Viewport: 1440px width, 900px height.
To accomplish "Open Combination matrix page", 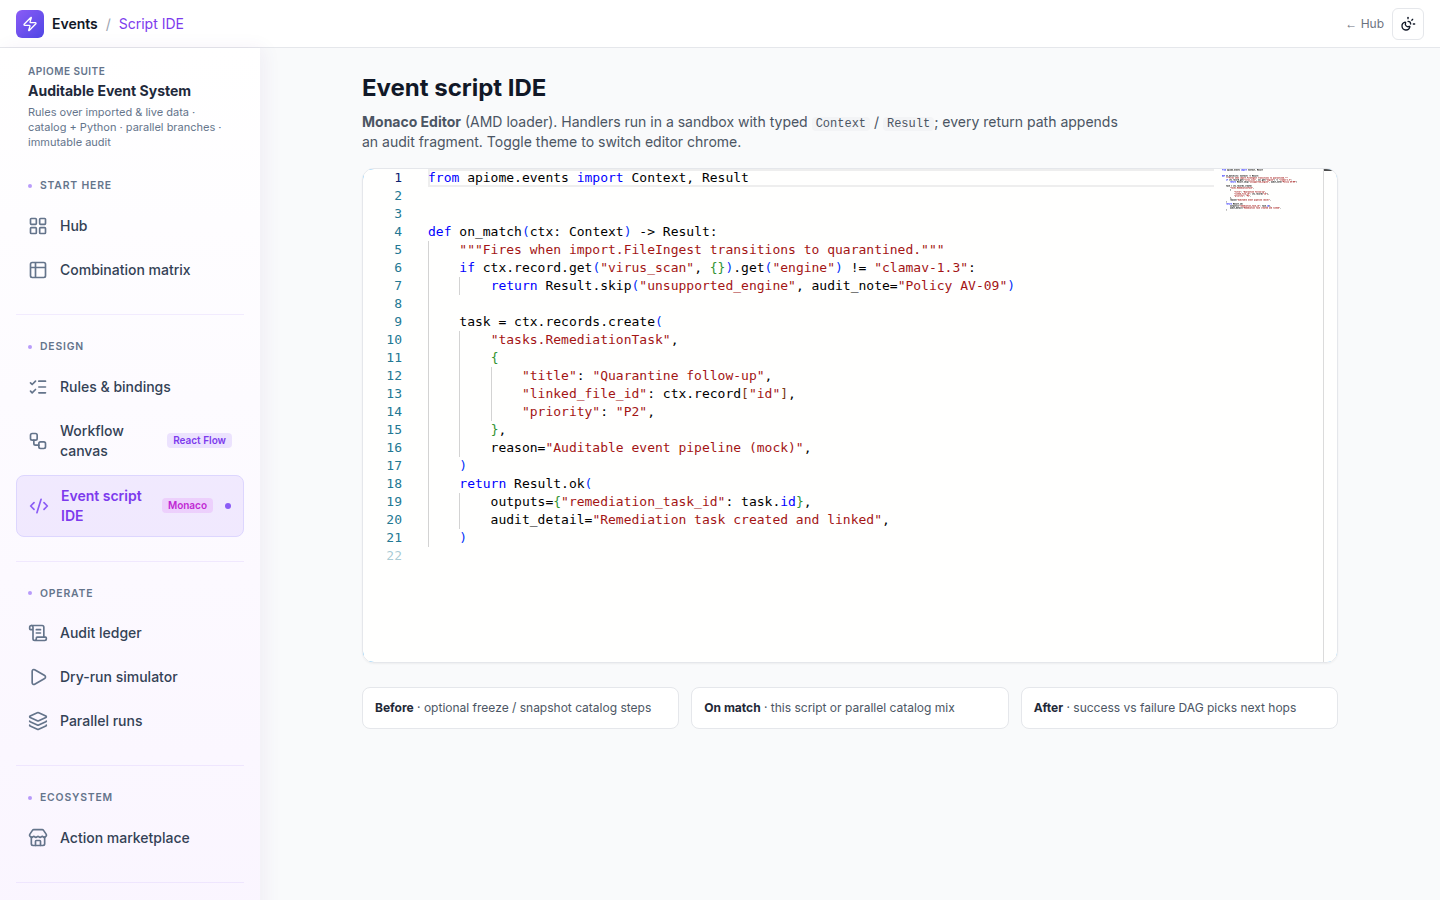I will (130, 270).
